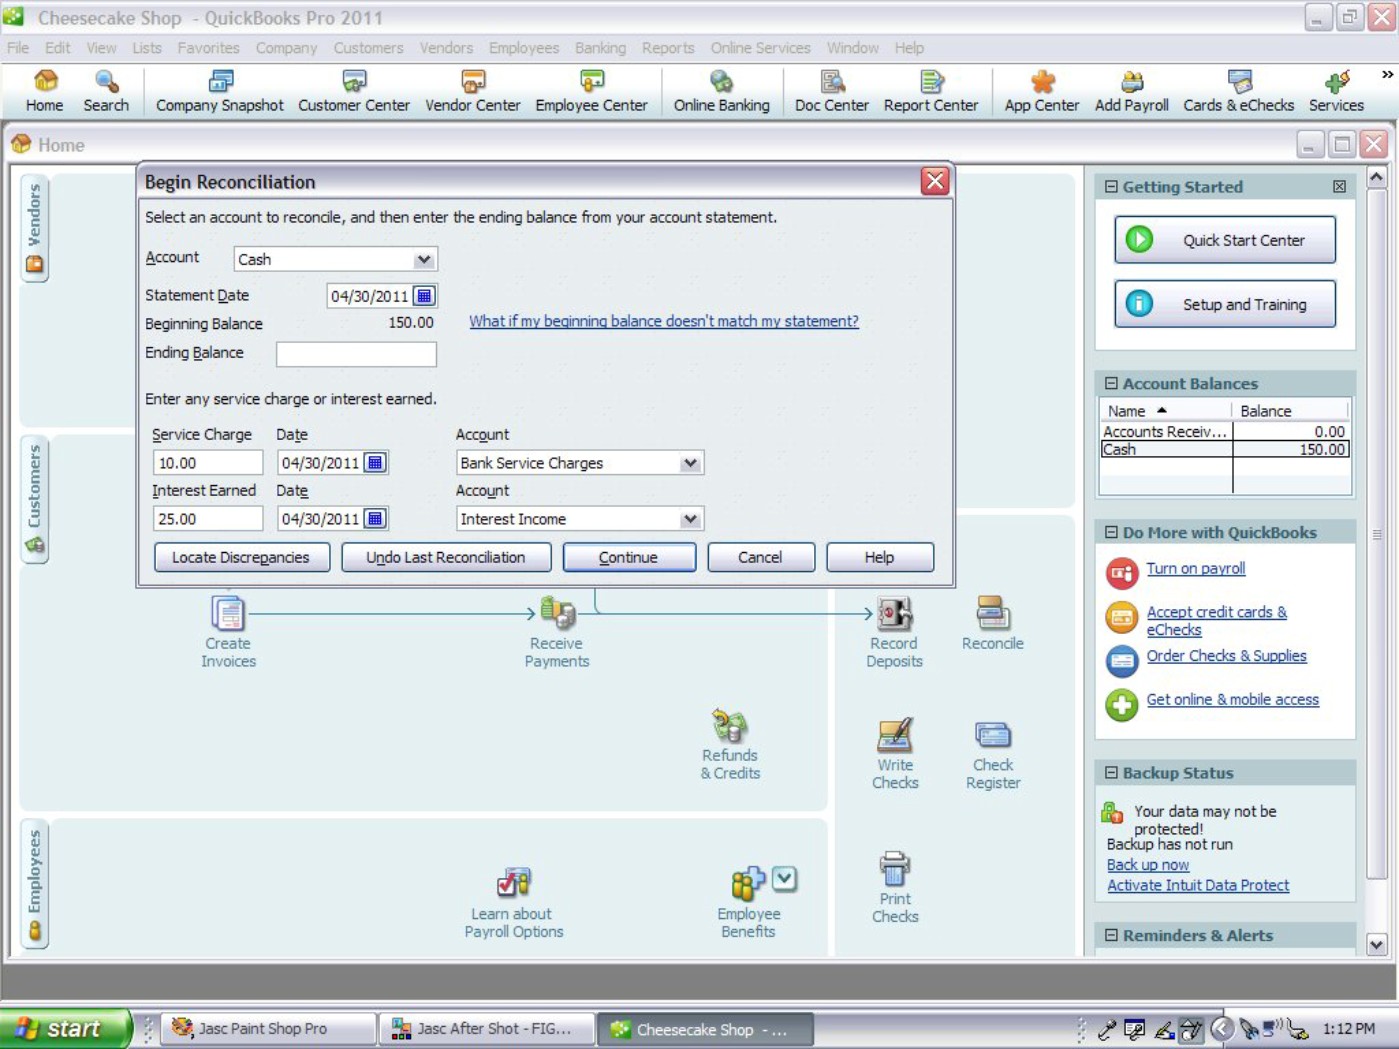Image resolution: width=1399 pixels, height=1049 pixels.
Task: Expand the toolbar overflow chevron
Action: click(x=1386, y=74)
